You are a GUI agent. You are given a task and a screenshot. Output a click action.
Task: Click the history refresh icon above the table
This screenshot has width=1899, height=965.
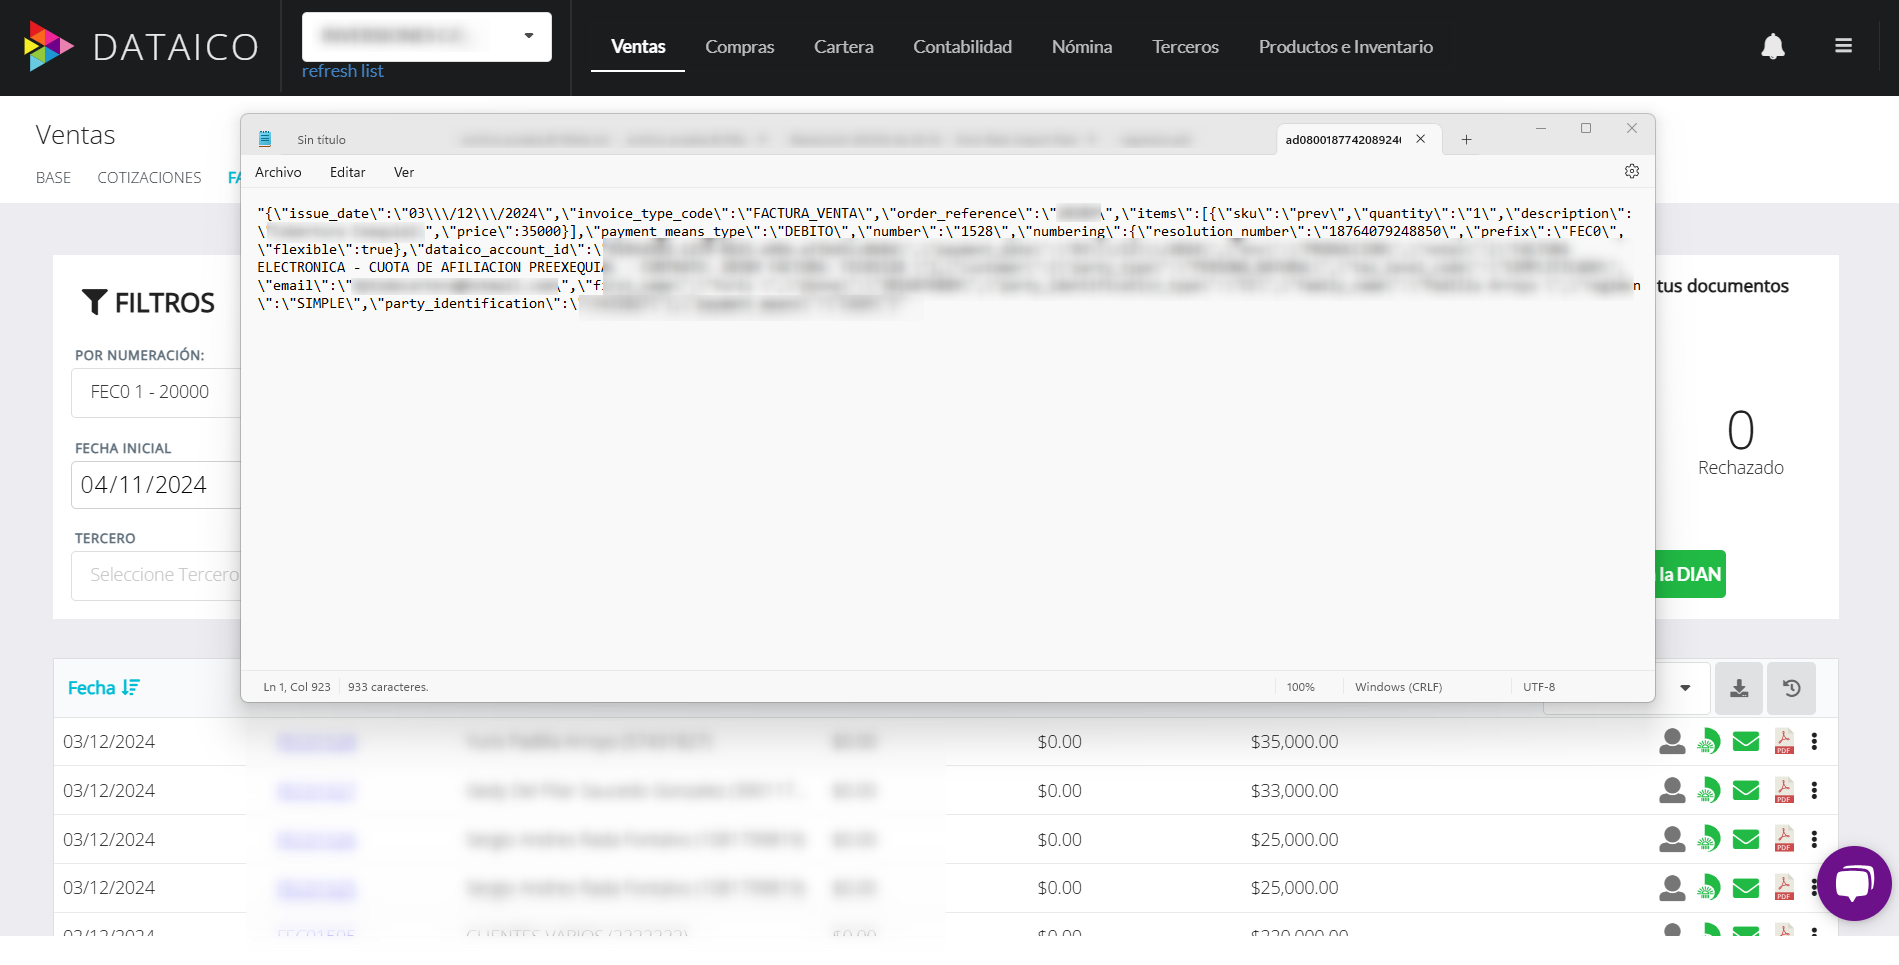[x=1791, y=688]
